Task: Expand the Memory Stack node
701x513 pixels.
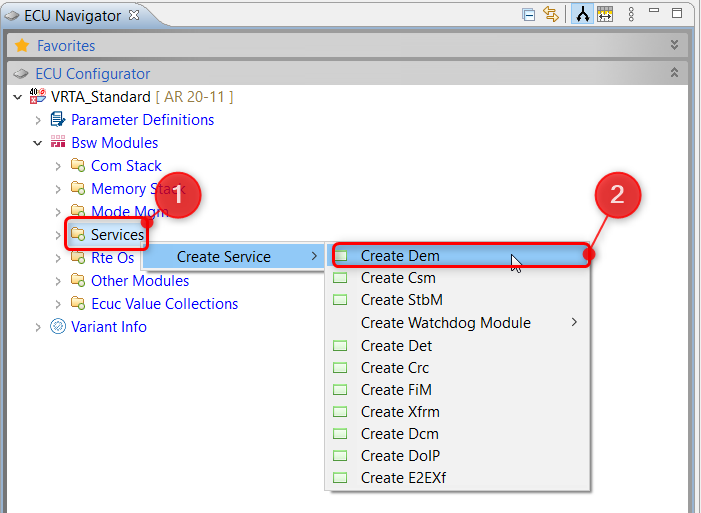Action: pyautogui.click(x=58, y=189)
